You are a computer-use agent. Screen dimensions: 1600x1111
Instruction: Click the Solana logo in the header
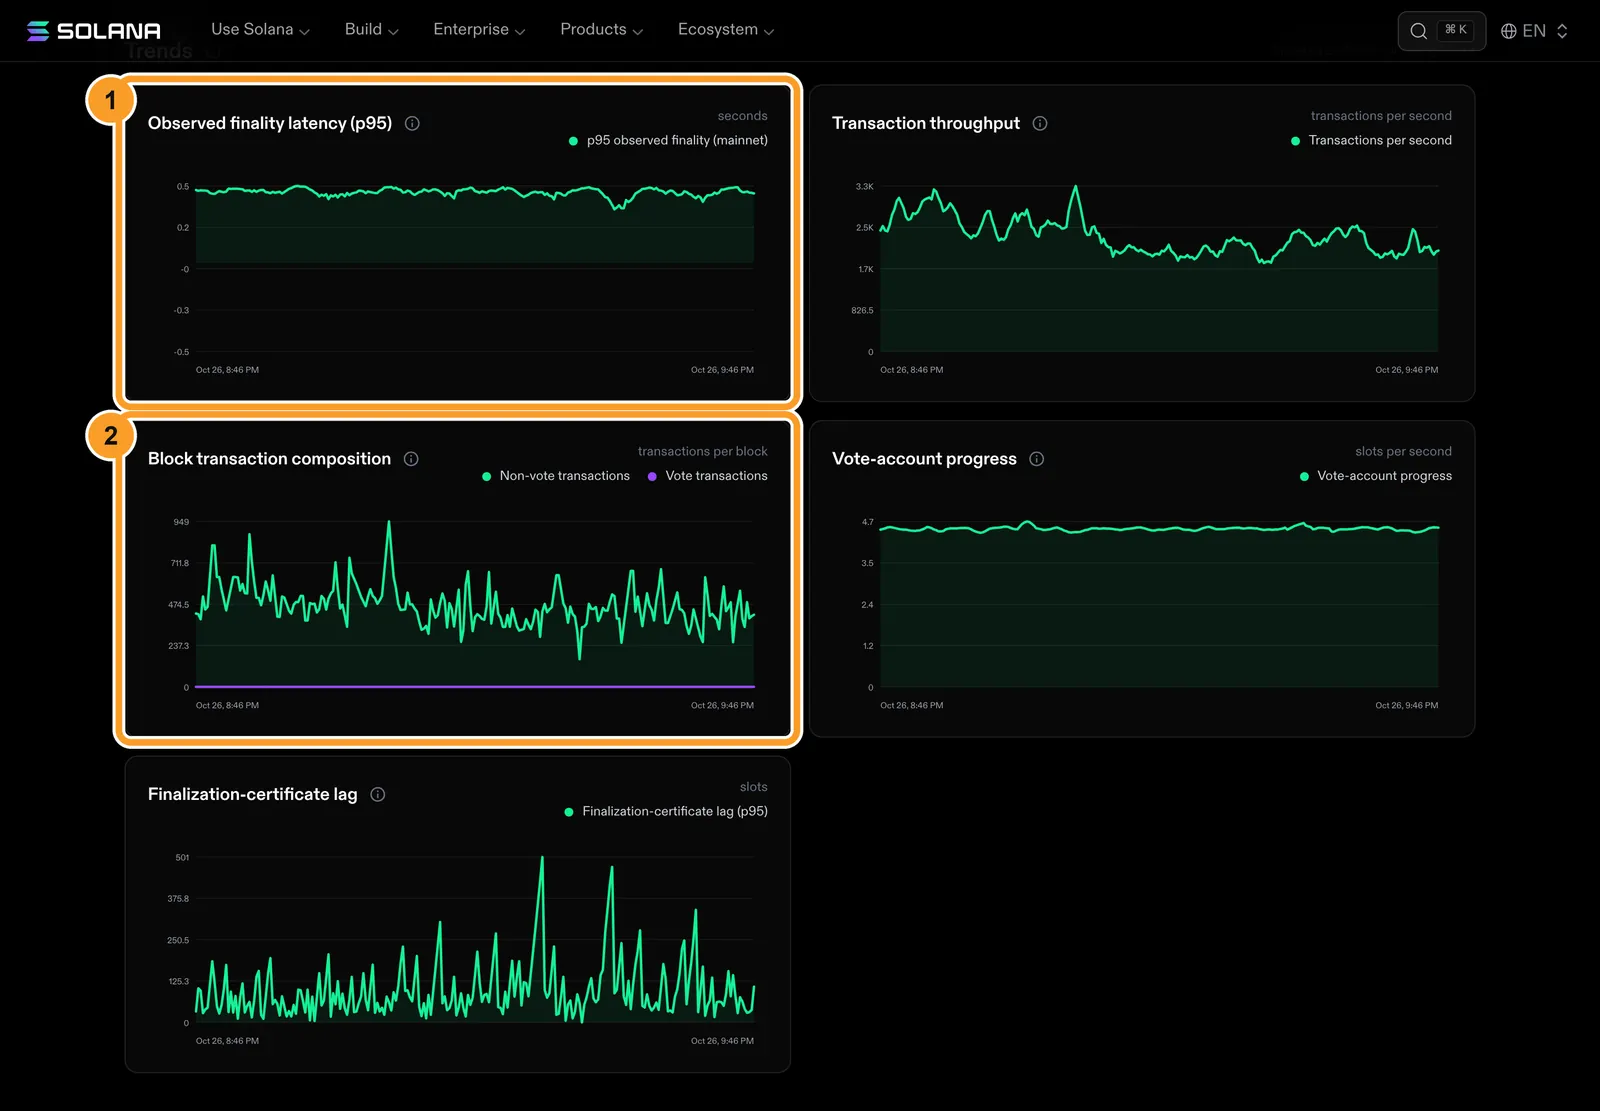pyautogui.click(x=94, y=31)
